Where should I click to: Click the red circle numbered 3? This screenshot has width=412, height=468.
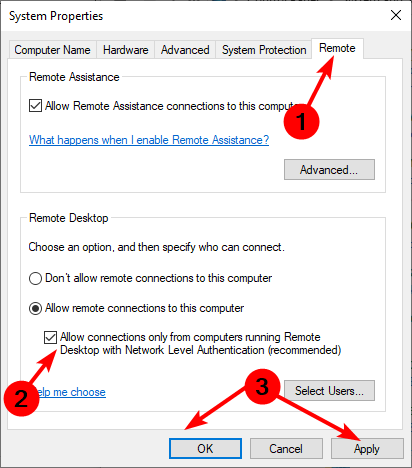coord(263,387)
